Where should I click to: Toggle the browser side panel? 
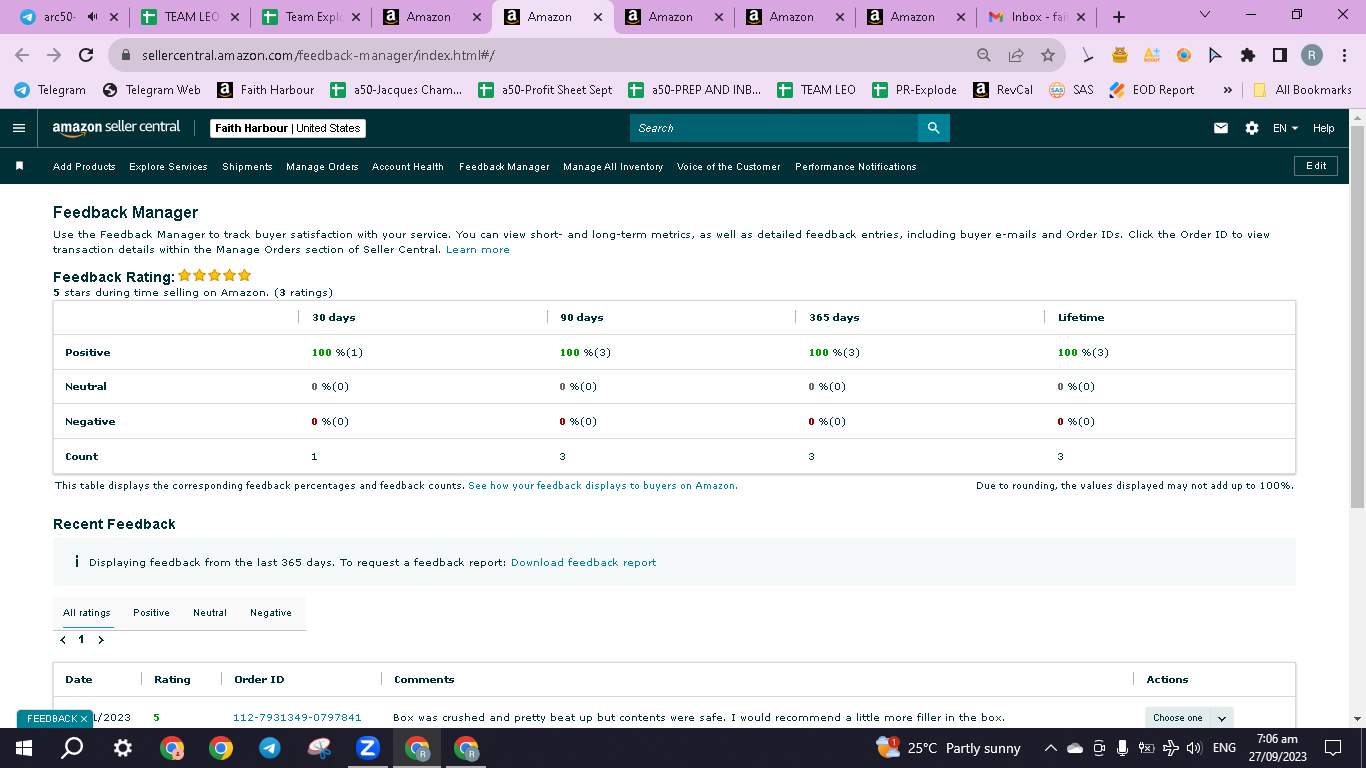[x=1280, y=56]
